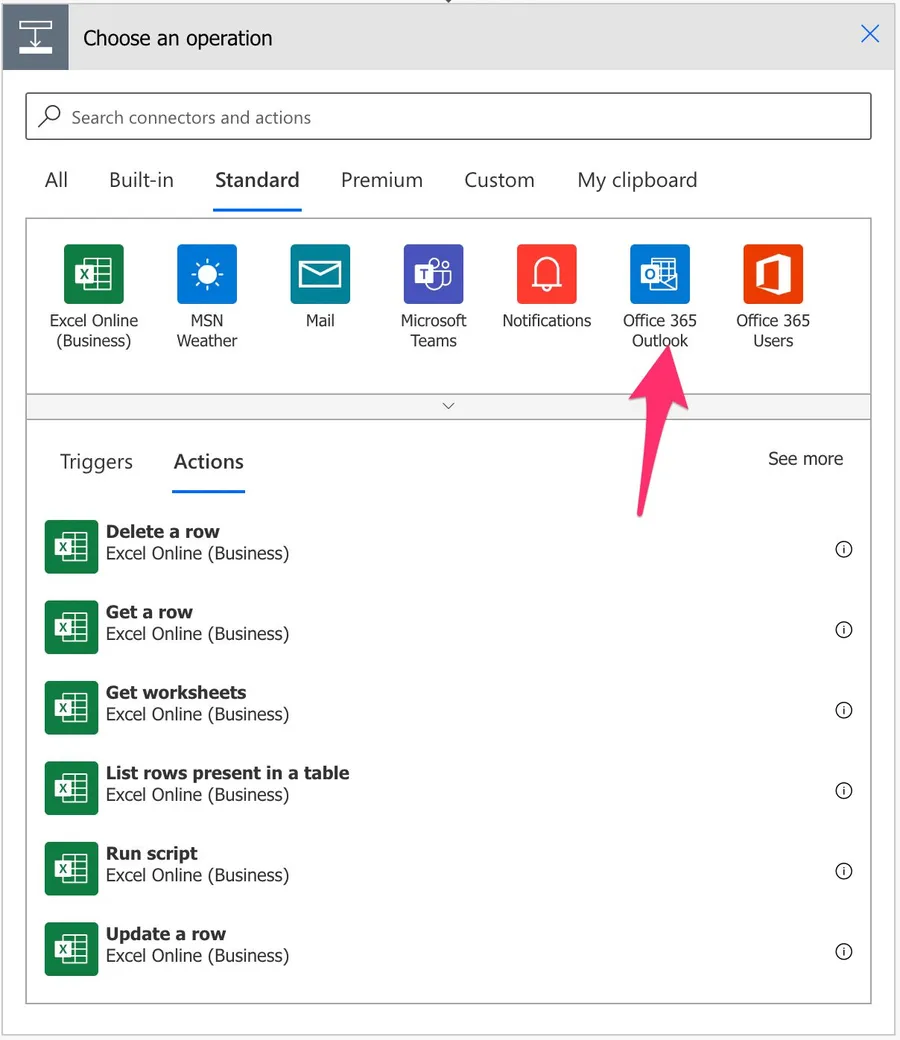The width and height of the screenshot is (900, 1040).
Task: Pick the Mail connector icon
Action: click(x=320, y=274)
